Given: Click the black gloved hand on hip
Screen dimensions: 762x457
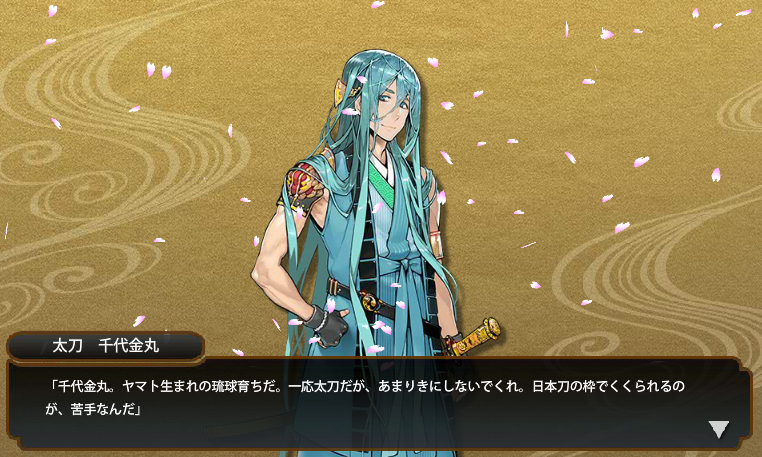Looking at the screenshot, I should click(329, 324).
